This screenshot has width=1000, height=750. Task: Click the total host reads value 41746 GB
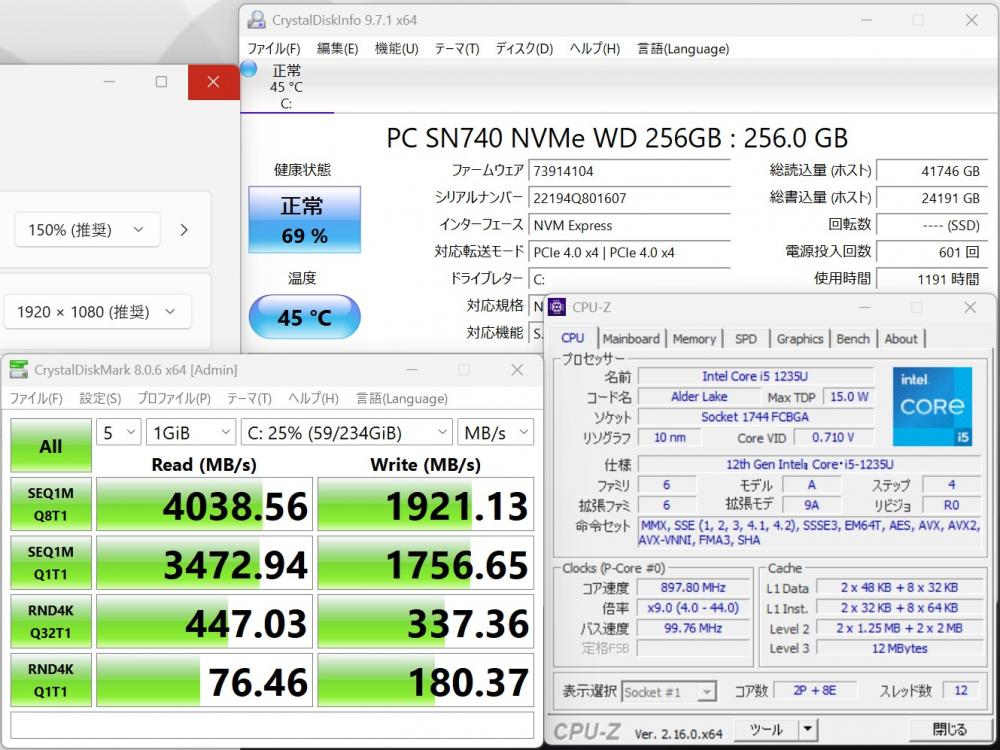tap(931, 171)
